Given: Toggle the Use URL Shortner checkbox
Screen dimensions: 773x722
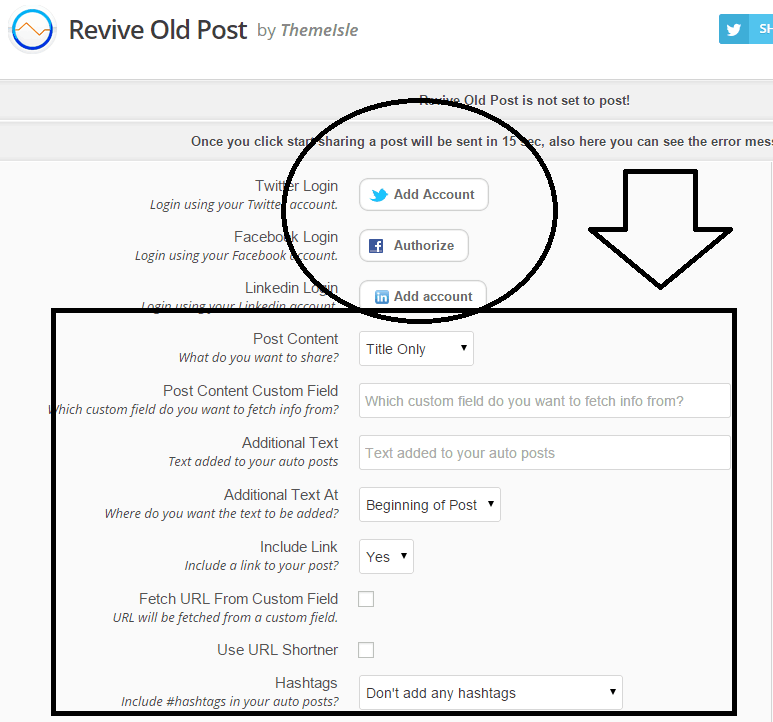Looking at the screenshot, I should pyautogui.click(x=366, y=650).
